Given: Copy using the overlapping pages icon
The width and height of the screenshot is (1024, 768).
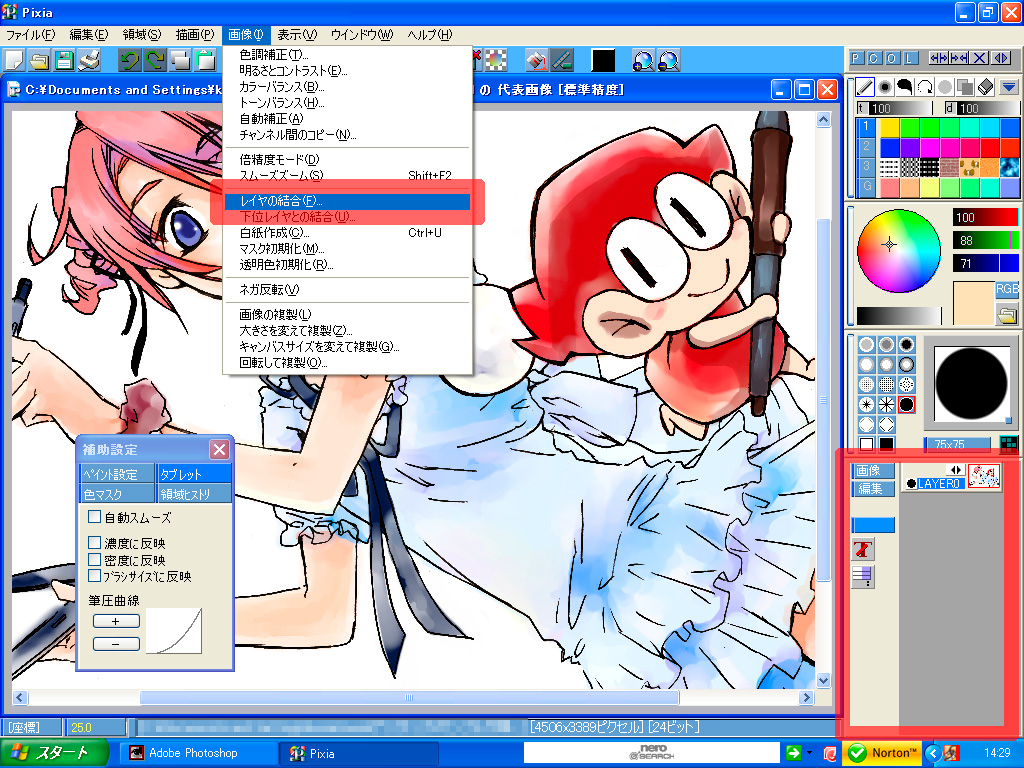Looking at the screenshot, I should click(180, 61).
